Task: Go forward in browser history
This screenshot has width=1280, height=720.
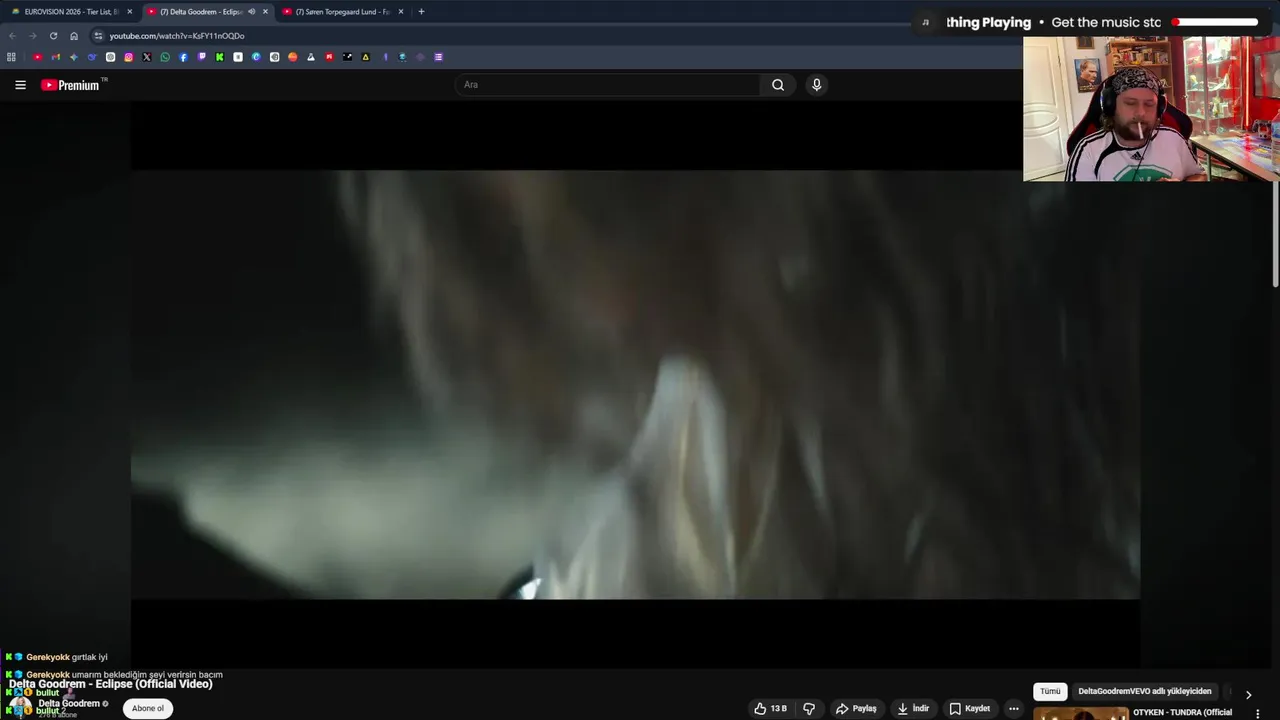Action: click(32, 36)
